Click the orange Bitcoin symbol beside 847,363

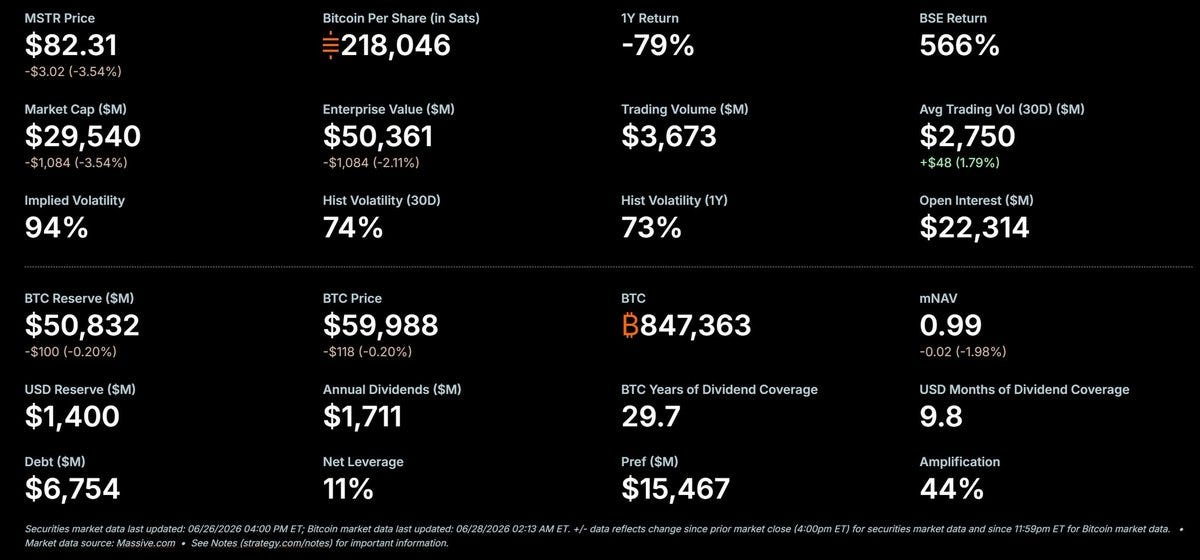[629, 325]
